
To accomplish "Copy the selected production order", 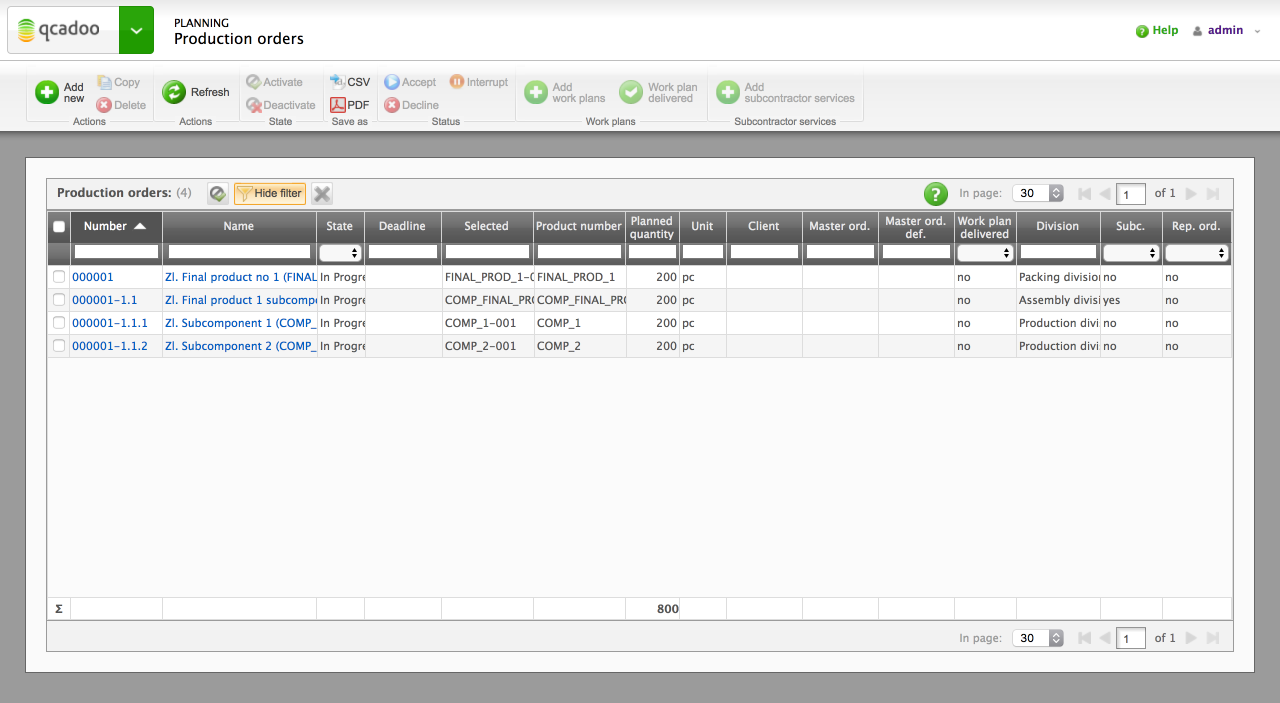I will click(119, 81).
